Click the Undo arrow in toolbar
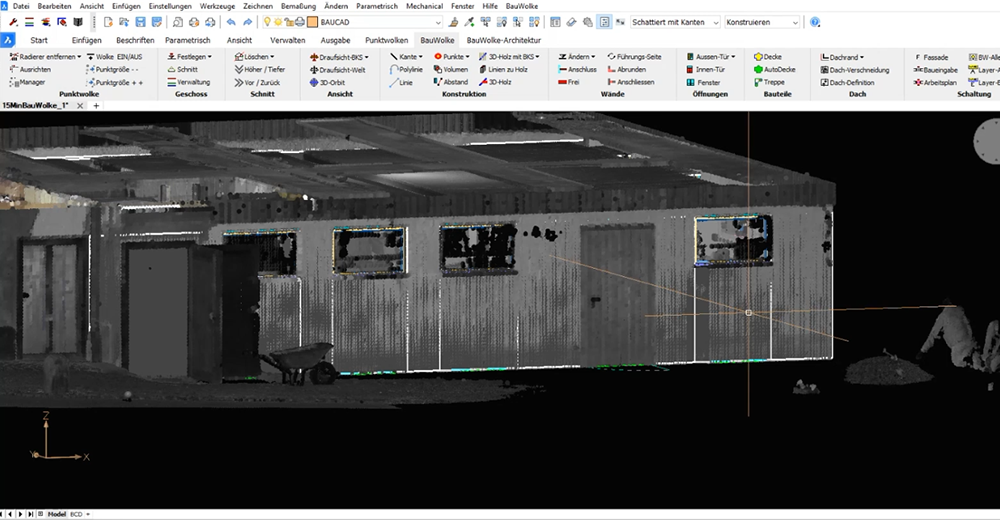Viewport: 1000px width, 520px height. point(231,21)
